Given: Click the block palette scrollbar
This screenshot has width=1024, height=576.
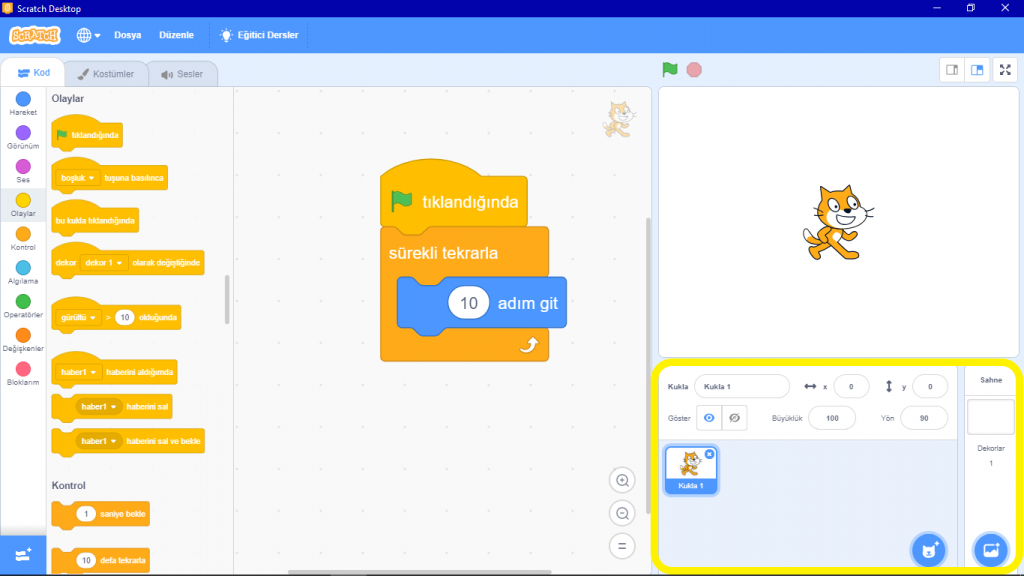Looking at the screenshot, I should pyautogui.click(x=227, y=299).
